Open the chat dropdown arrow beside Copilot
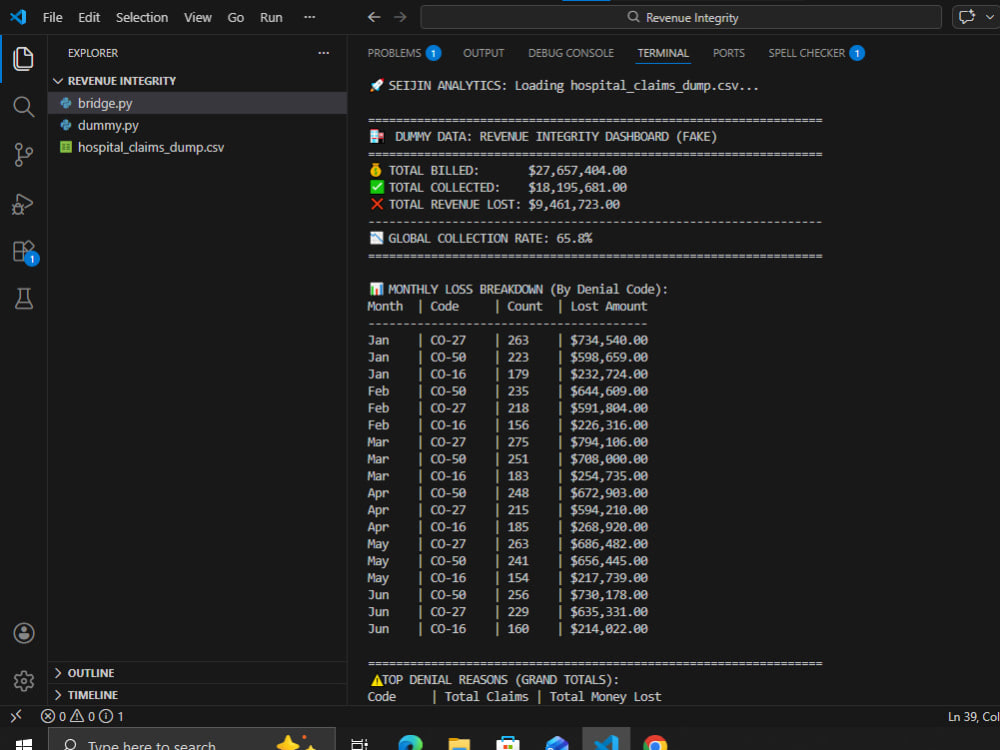 pyautogui.click(x=990, y=17)
